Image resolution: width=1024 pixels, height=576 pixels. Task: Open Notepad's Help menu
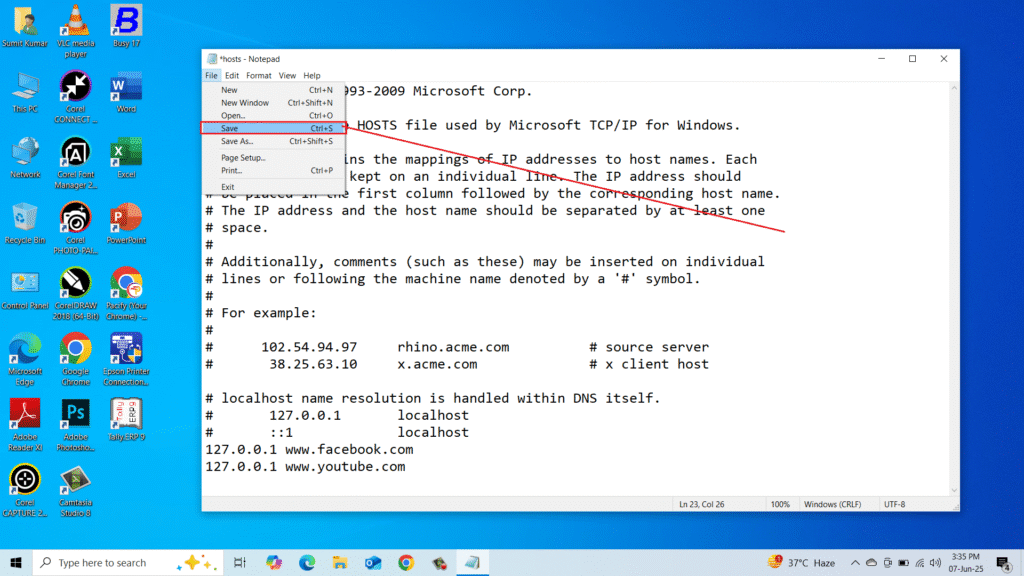[x=312, y=76]
